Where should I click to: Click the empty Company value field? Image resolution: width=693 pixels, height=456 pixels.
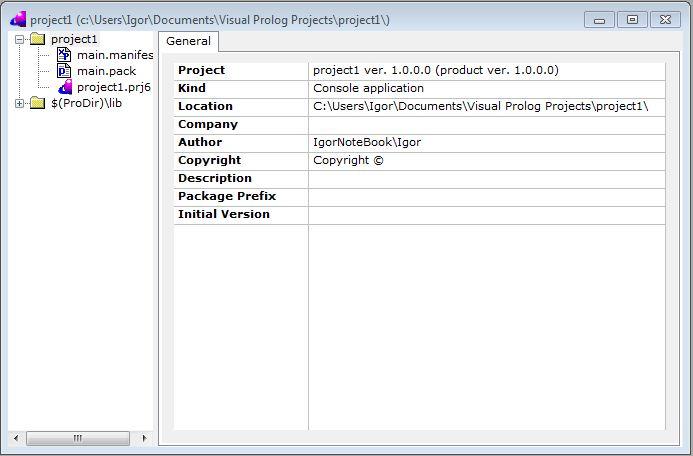pos(487,125)
